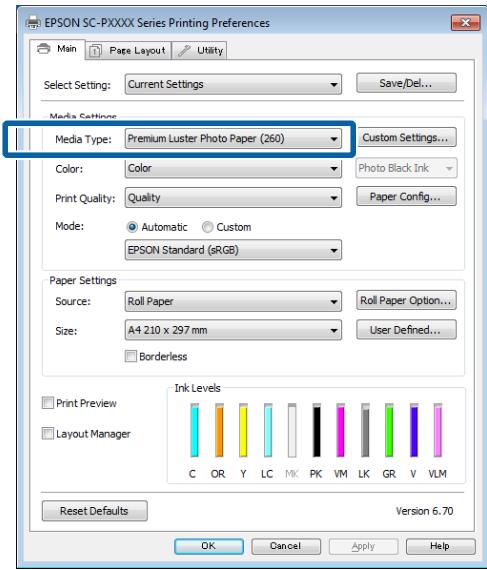Open the Utility tab
This screenshot has height=570, width=487.
(199, 51)
